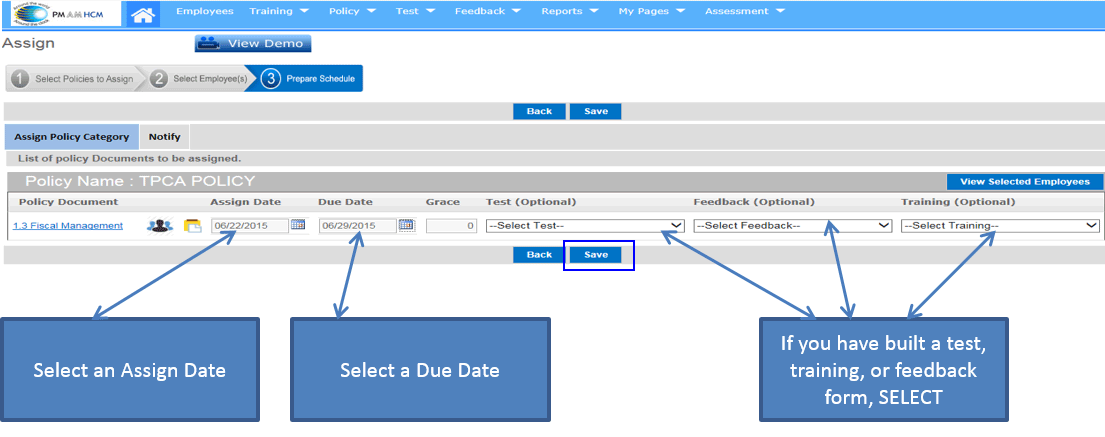This screenshot has height=437, width=1105.
Task: Click the bottom Save button
Action: [x=596, y=255]
